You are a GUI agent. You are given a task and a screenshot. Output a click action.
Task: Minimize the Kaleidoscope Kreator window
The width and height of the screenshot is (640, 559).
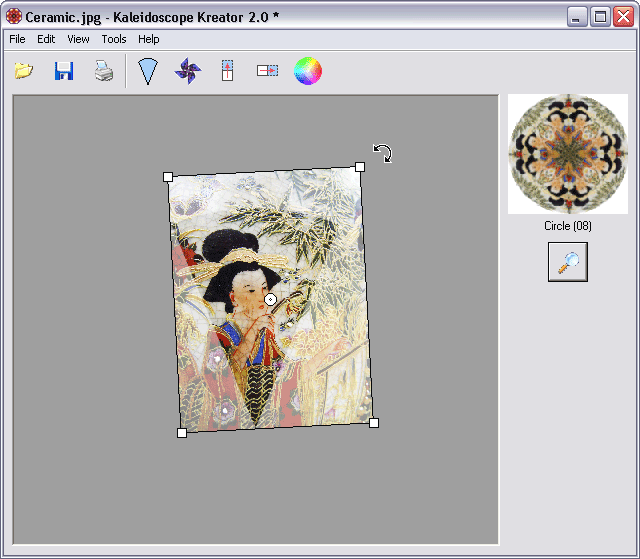tap(577, 17)
